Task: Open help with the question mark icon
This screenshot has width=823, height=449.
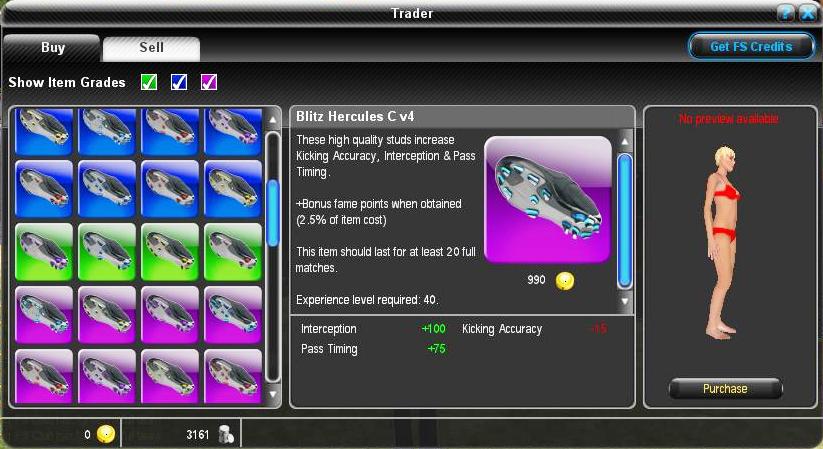Action: pos(785,13)
